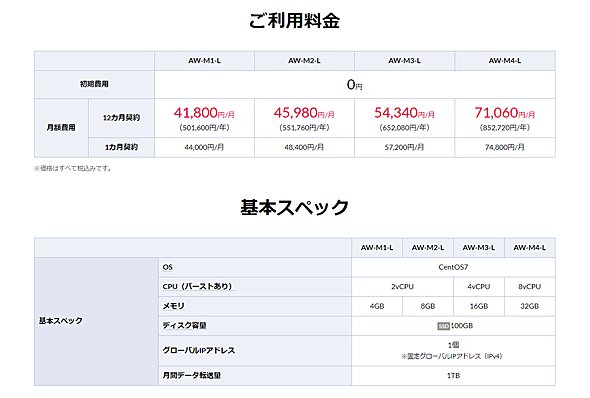590x398 pixels.
Task: Click the 71,060円/月 price cell
Action: [x=505, y=118]
